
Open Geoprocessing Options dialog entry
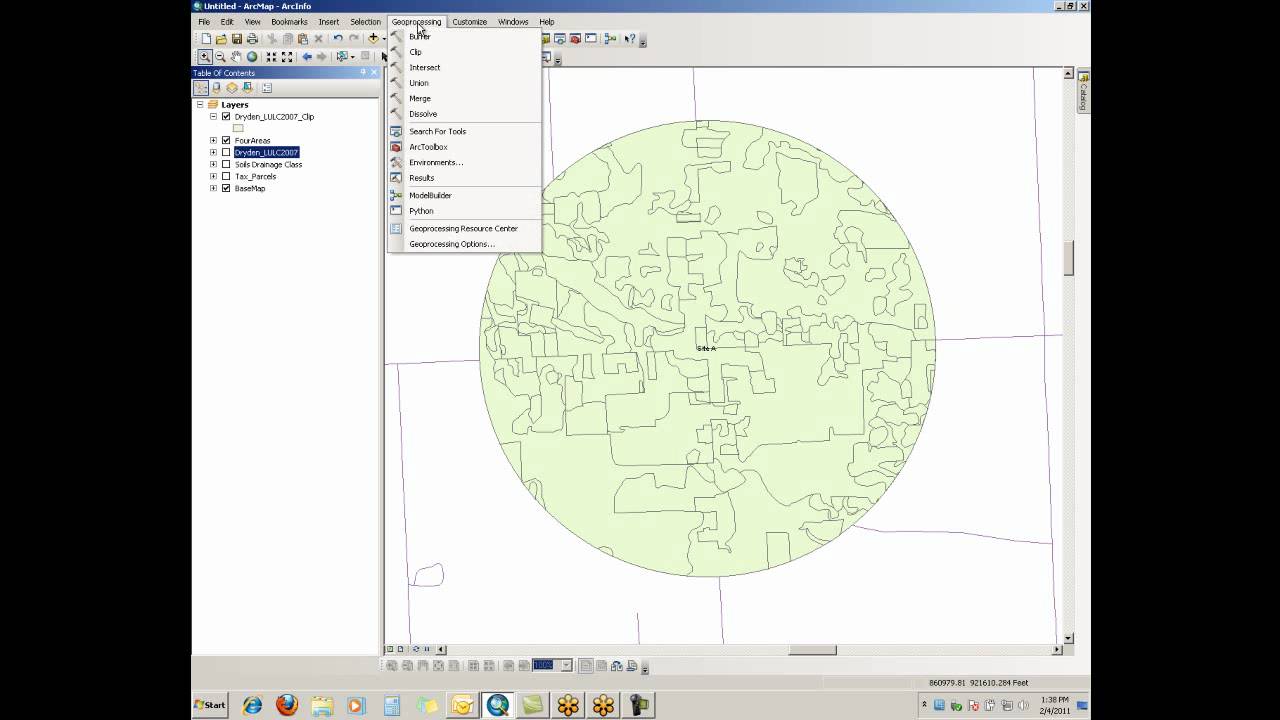coord(465,244)
